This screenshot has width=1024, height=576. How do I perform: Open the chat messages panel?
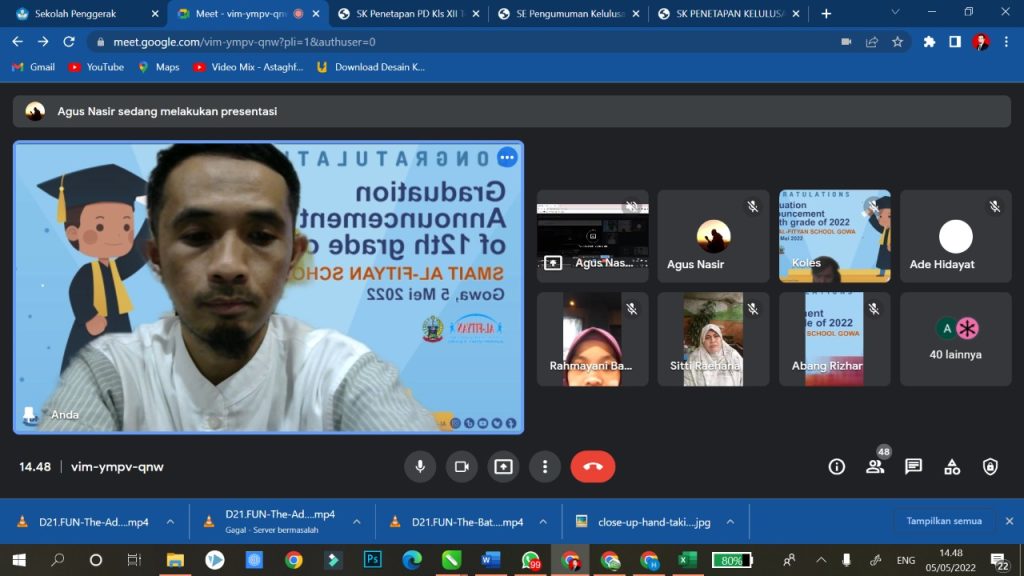913,467
